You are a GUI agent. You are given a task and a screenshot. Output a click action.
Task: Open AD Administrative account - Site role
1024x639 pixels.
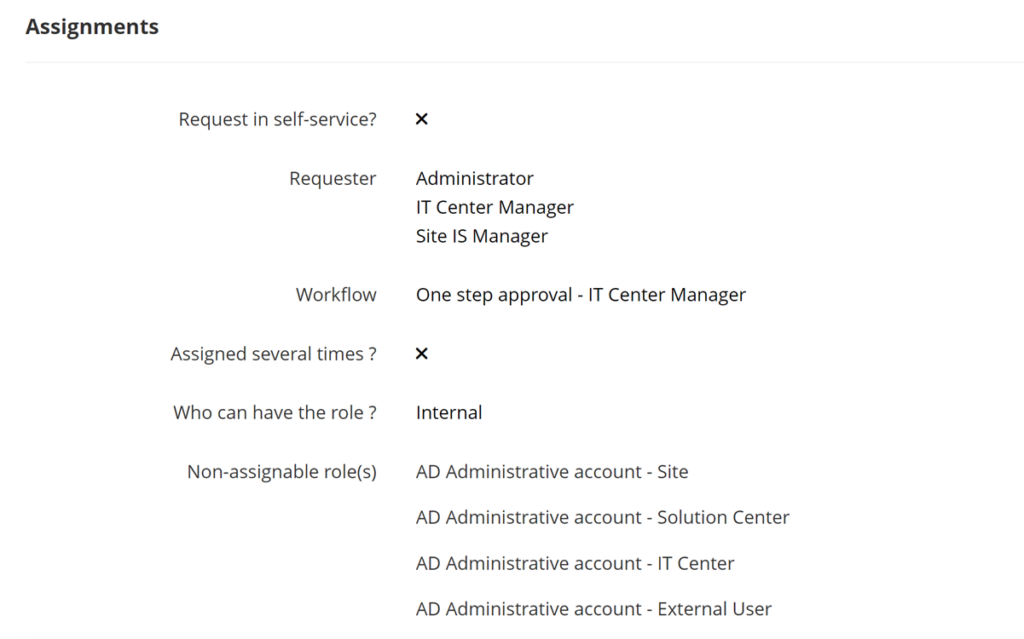click(551, 471)
